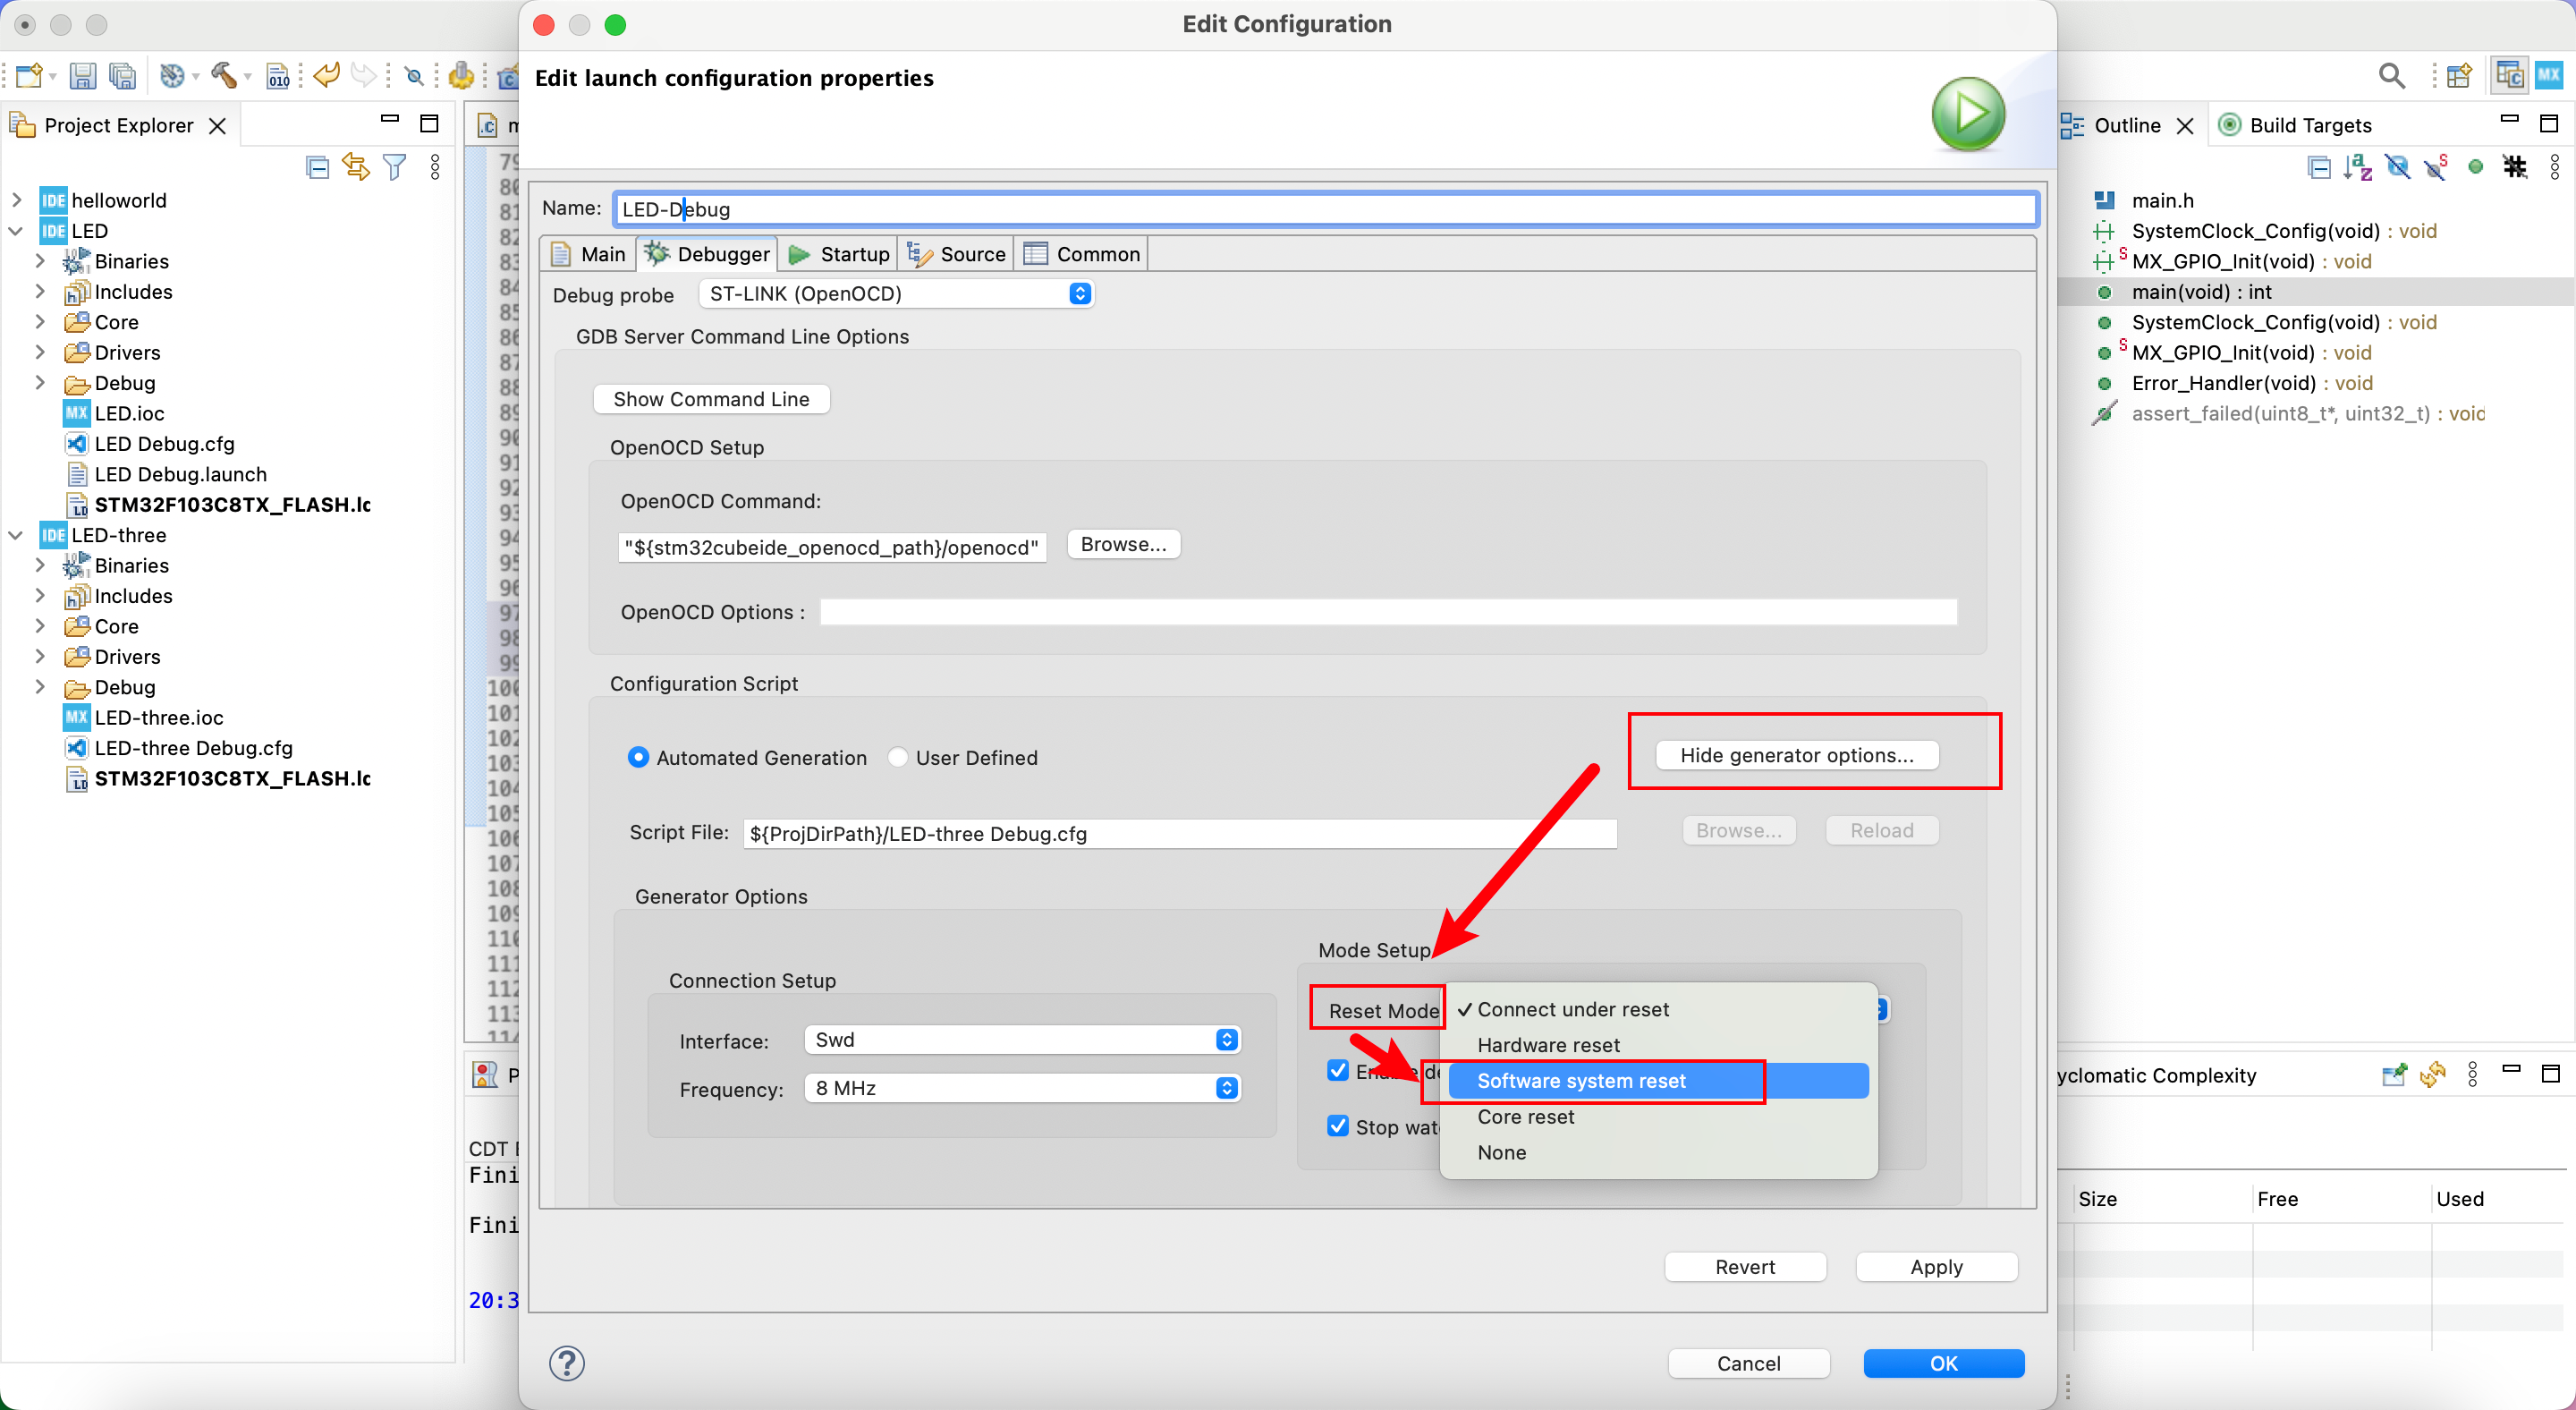Collapse the LED-three project tree
Viewport: 2576px width, 1410px height.
click(x=16, y=535)
